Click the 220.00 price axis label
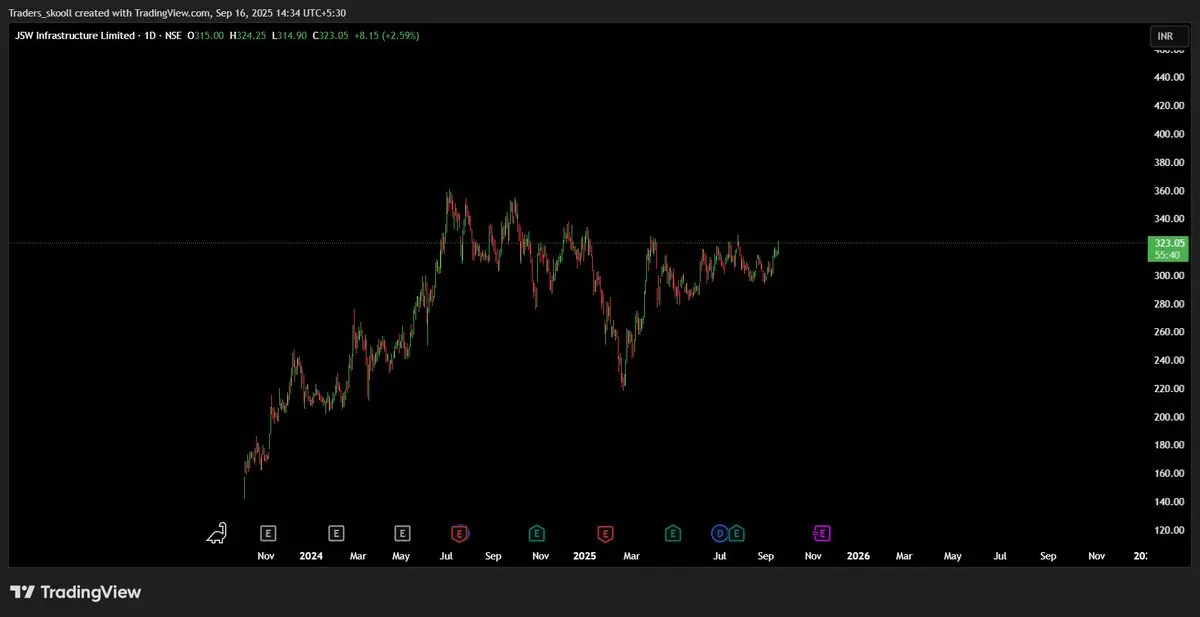 pyautogui.click(x=1169, y=388)
